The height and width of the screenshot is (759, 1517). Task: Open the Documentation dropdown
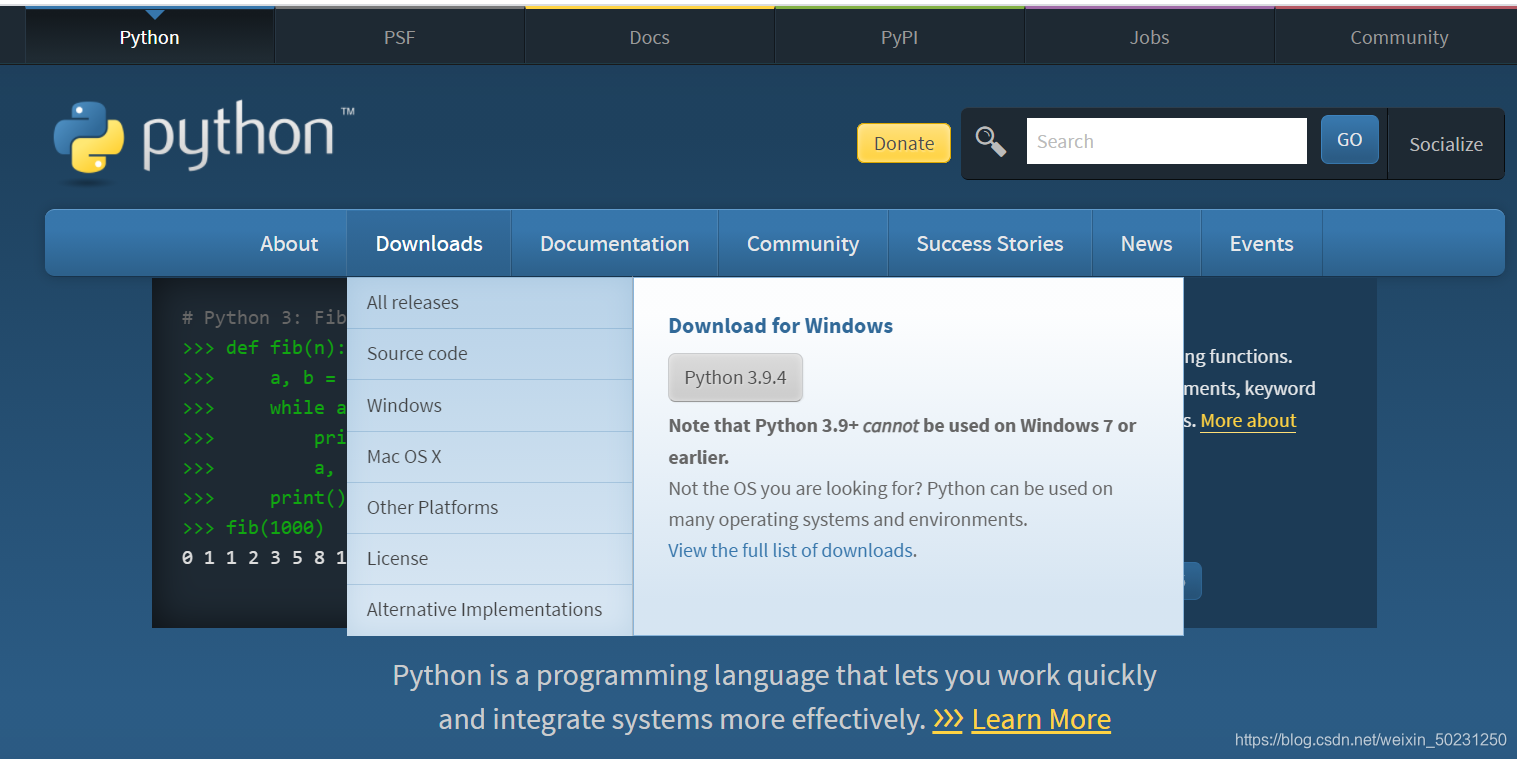point(614,242)
